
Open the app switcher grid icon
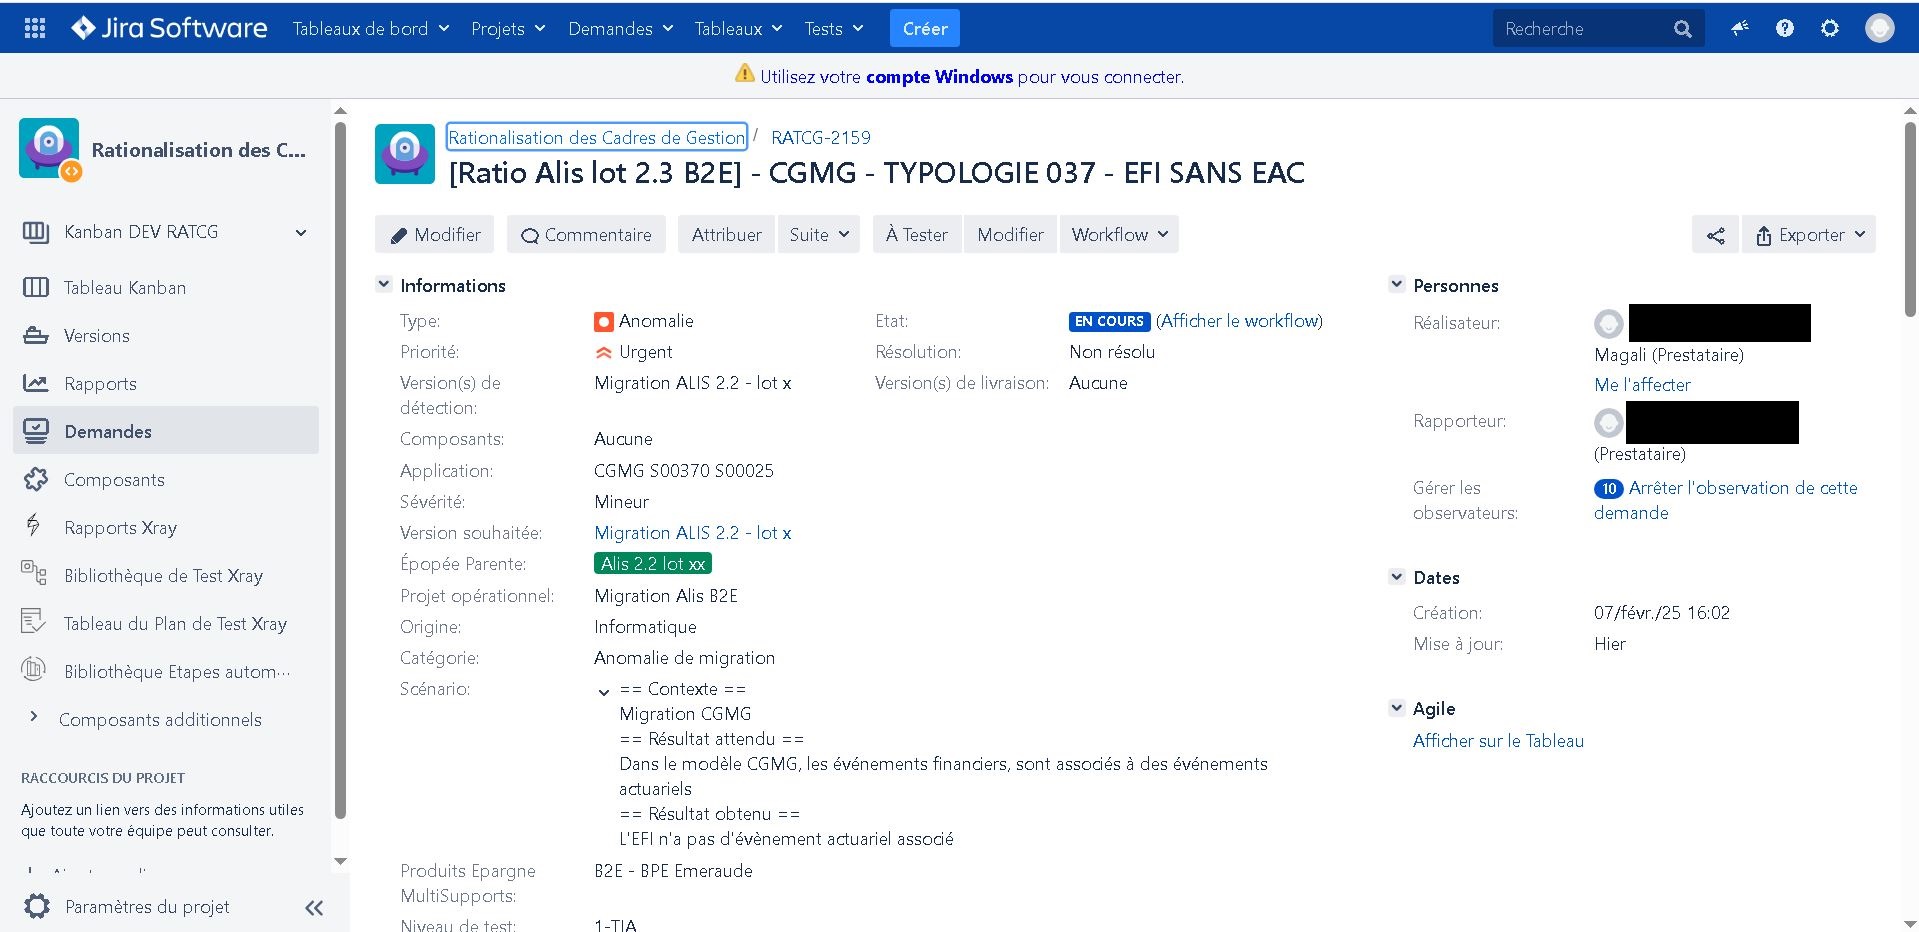pos(35,28)
